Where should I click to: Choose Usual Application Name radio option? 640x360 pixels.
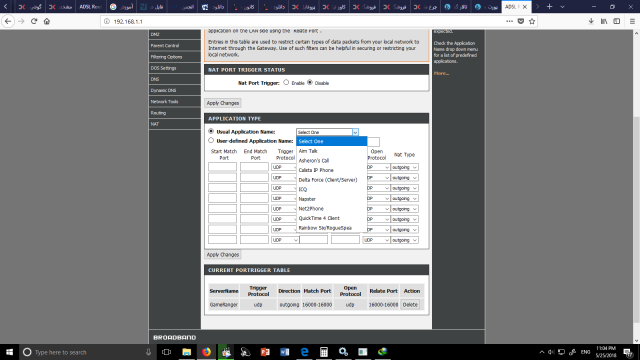tap(211, 131)
